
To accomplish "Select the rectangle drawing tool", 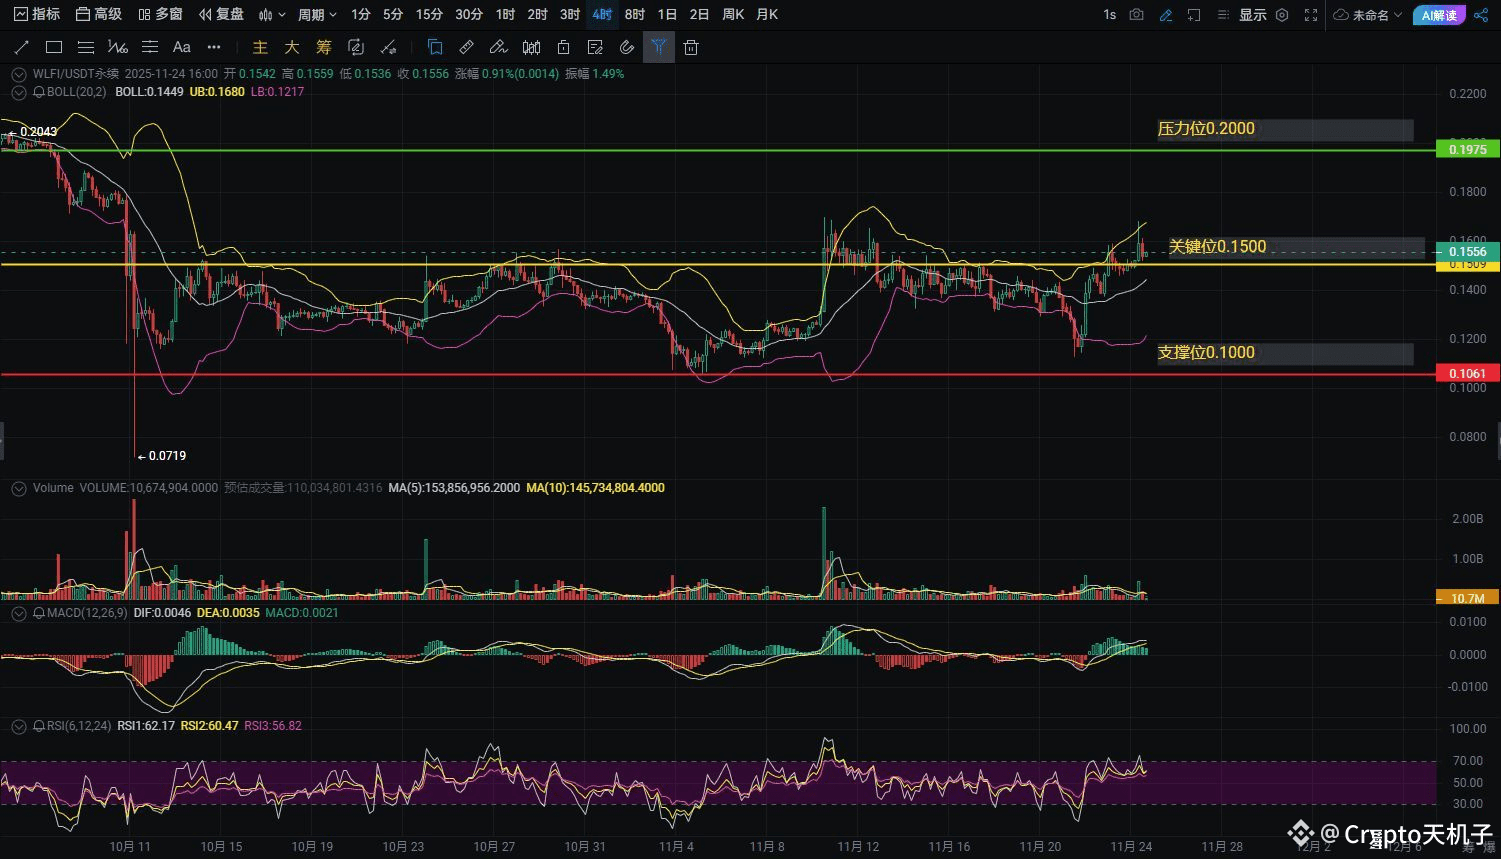I will (54, 47).
